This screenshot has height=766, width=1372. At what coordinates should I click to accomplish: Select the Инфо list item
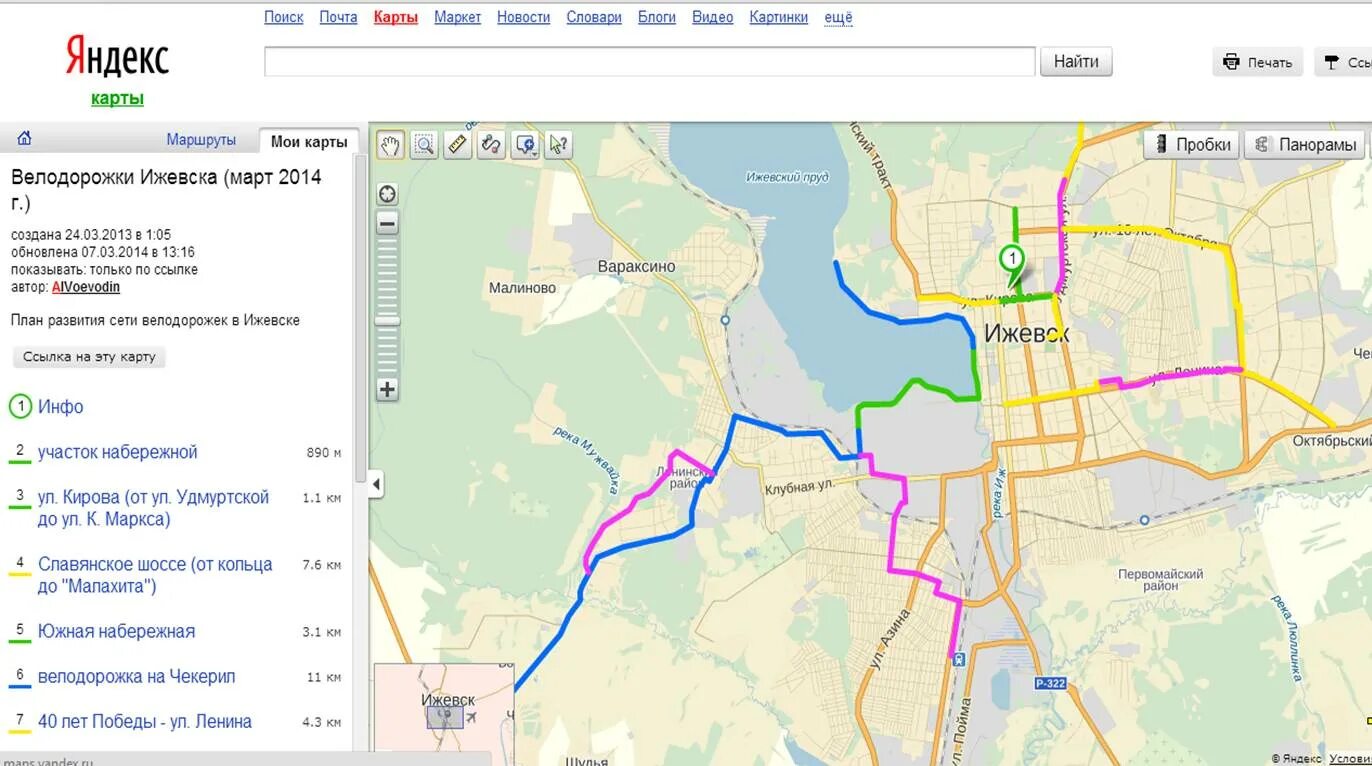pyautogui.click(x=61, y=407)
